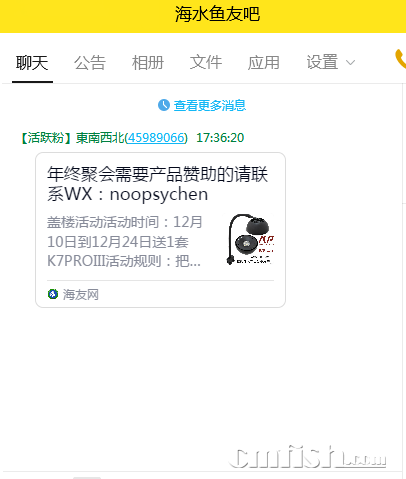
Task: Click the orange phone call icon
Action: click(x=401, y=59)
